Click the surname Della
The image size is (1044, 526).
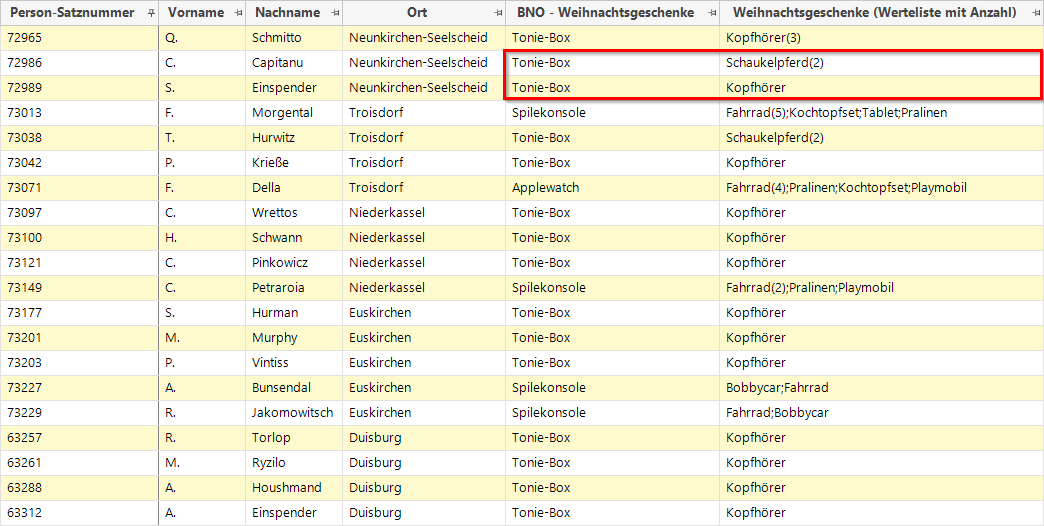266,188
